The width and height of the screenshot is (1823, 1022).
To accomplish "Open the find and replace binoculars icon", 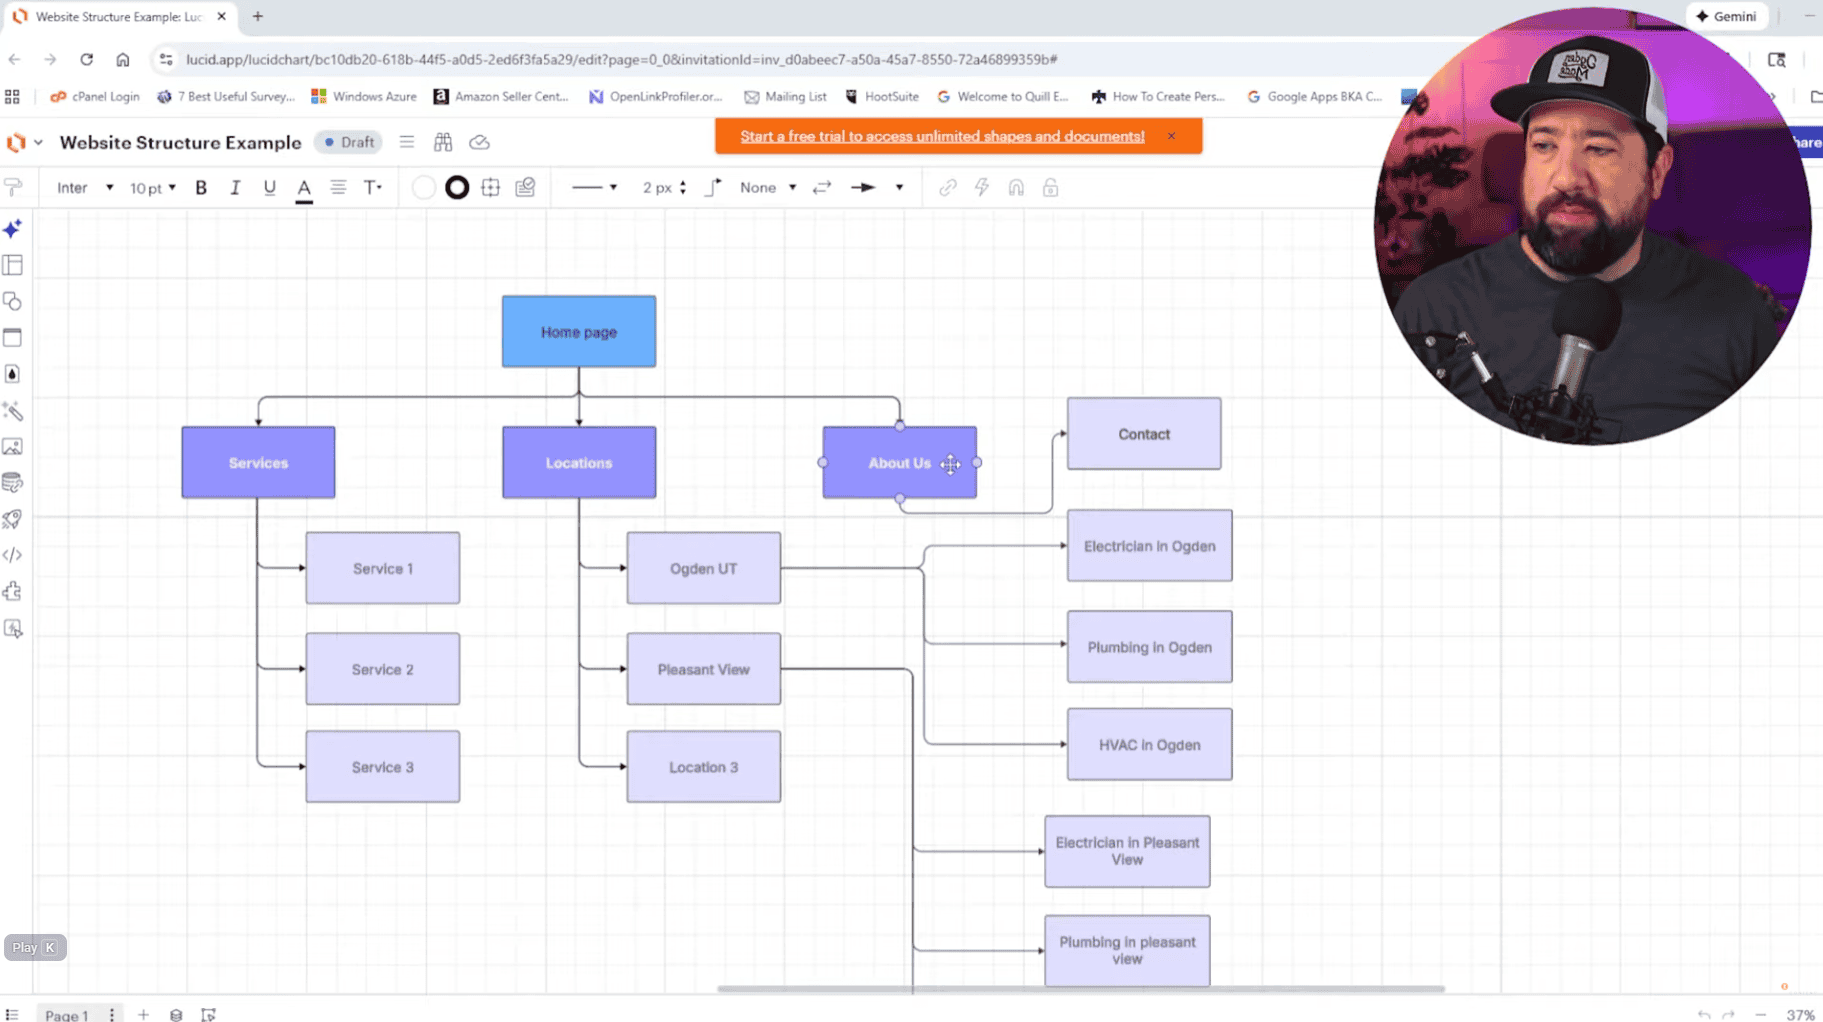I will (x=443, y=142).
